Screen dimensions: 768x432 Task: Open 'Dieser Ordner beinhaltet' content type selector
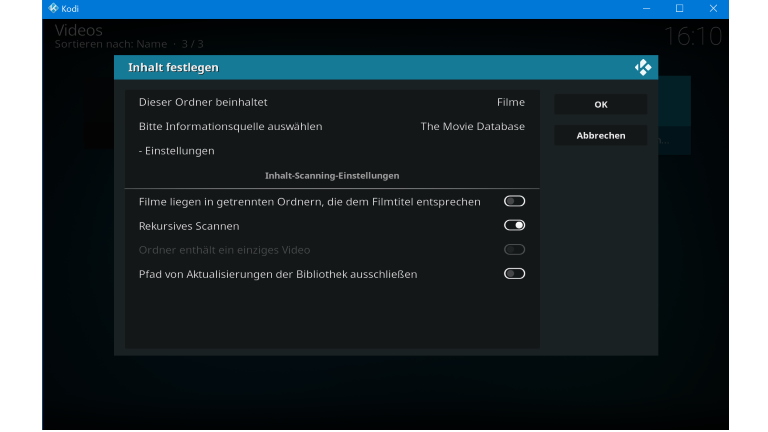[331, 102]
